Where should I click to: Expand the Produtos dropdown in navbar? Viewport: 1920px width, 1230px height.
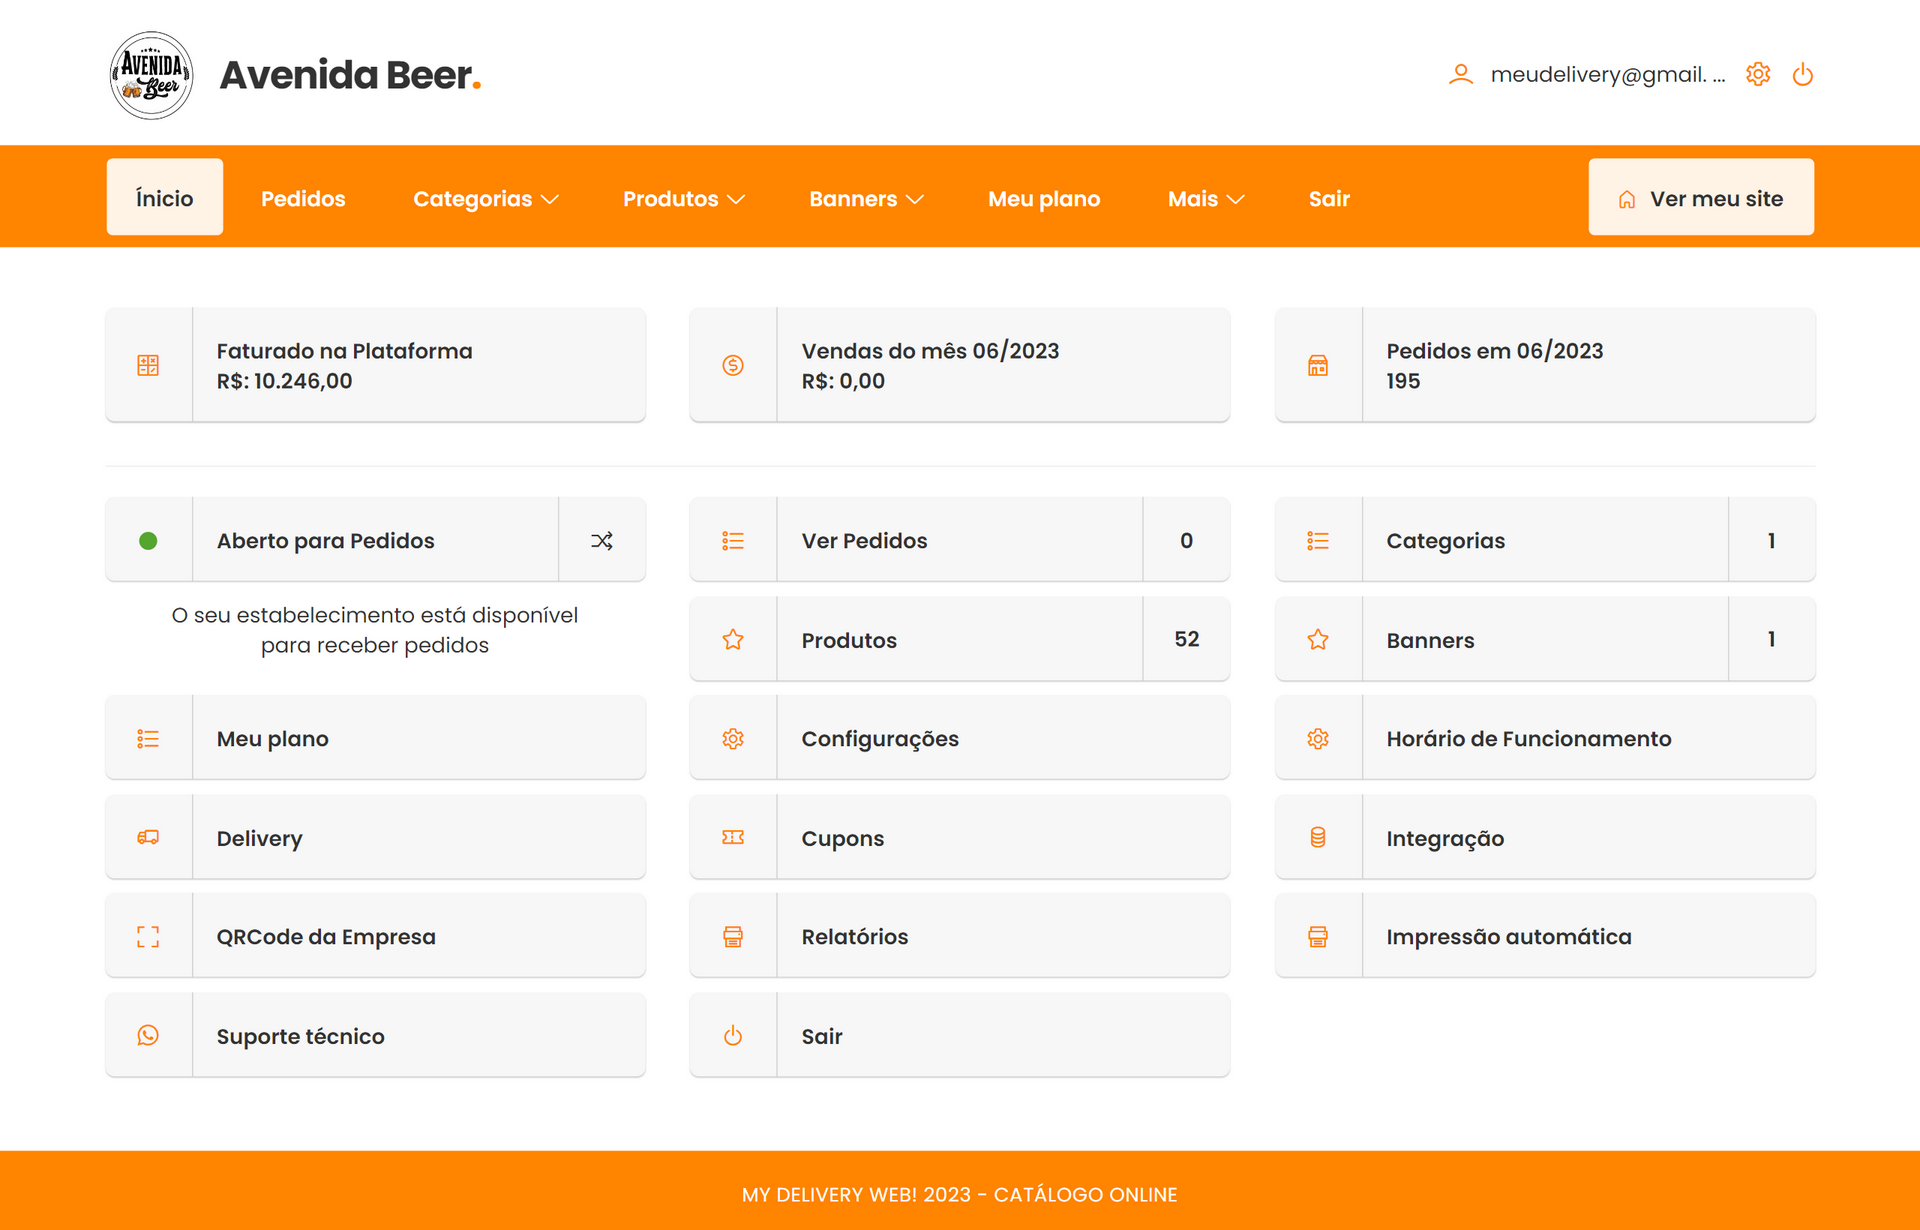click(683, 199)
